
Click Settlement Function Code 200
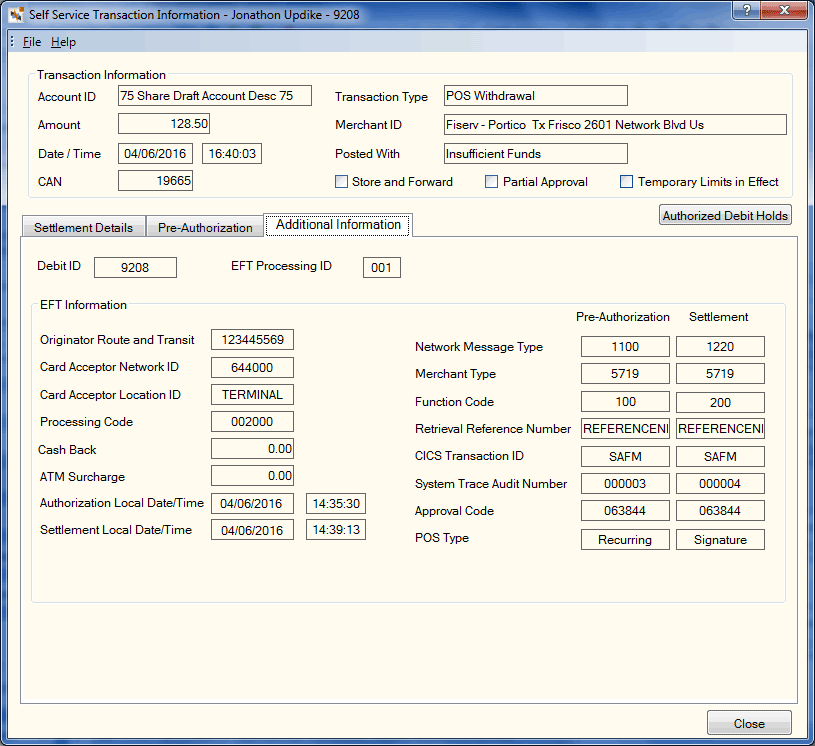click(x=720, y=402)
